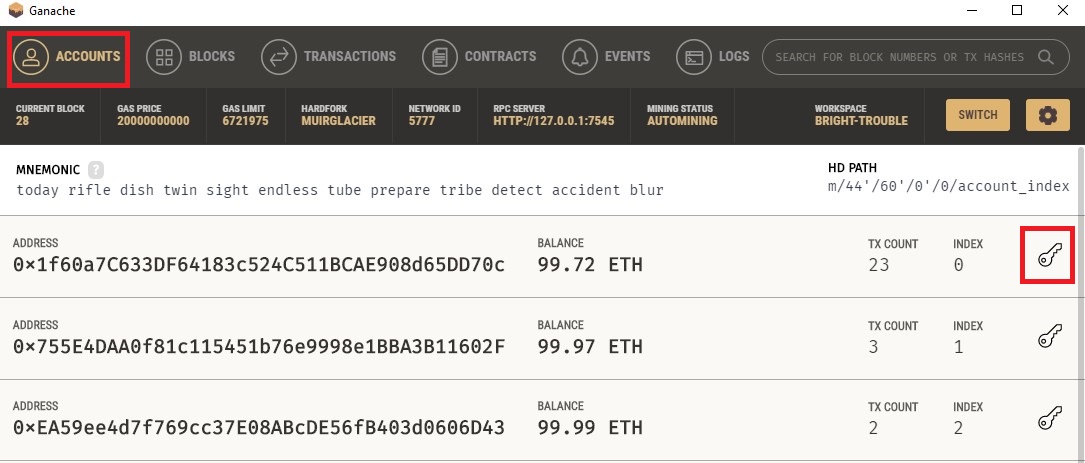The width and height of the screenshot is (1085, 463).
Task: Open the Transactions tab
Action: click(x=329, y=57)
